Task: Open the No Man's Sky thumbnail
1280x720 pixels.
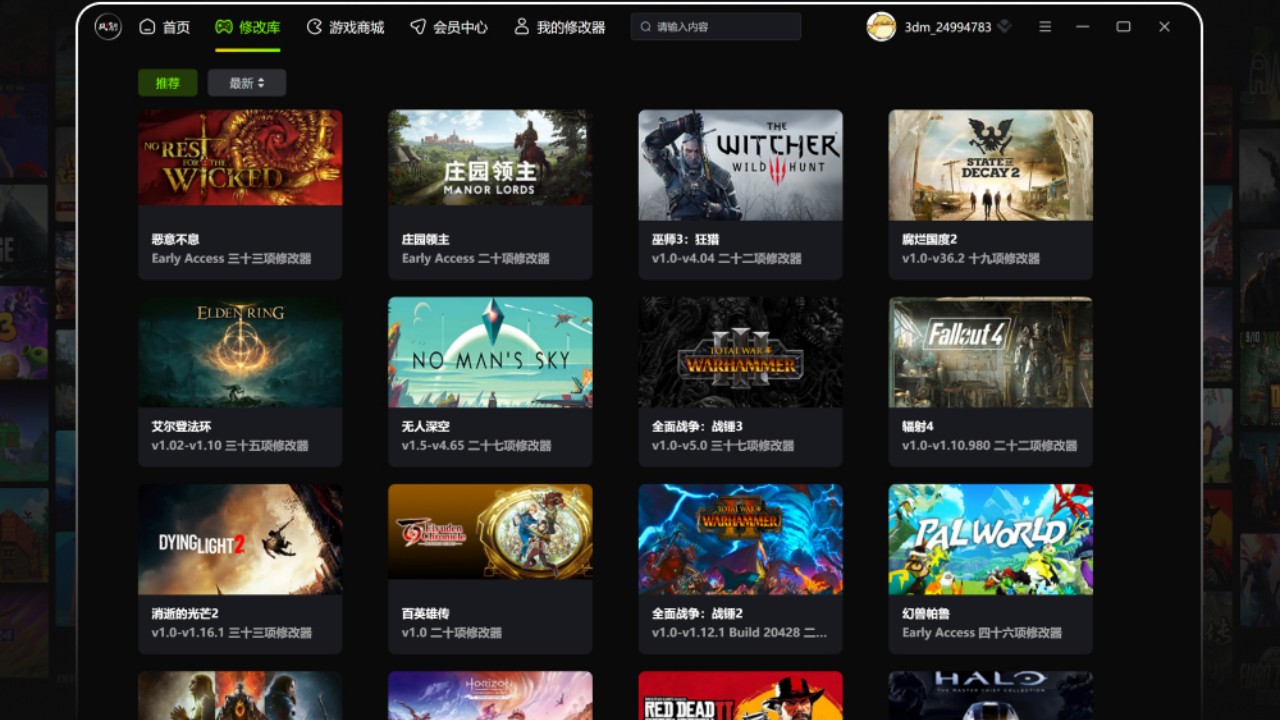Action: (x=490, y=352)
